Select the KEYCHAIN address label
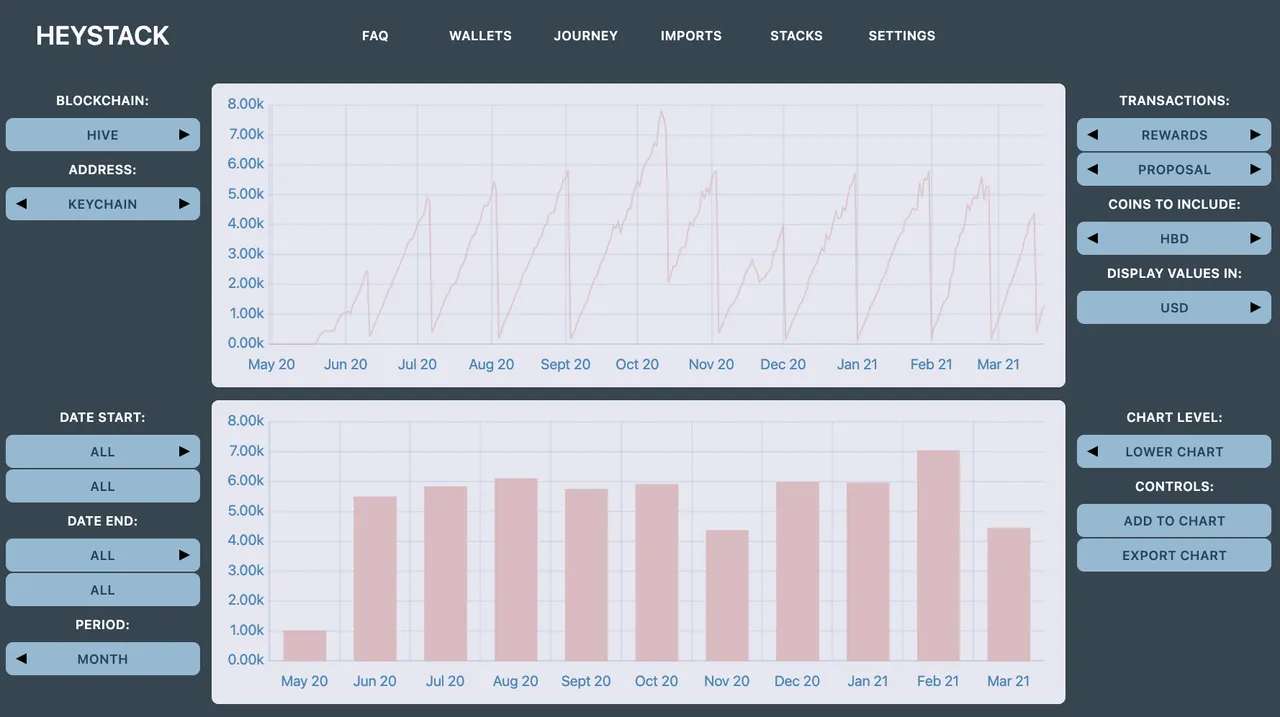1280x717 pixels. (x=103, y=204)
